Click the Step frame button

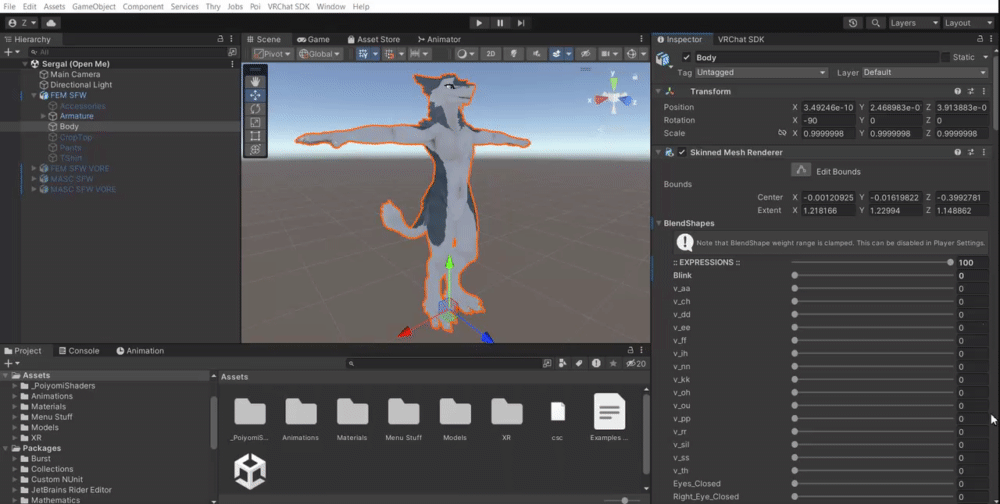521,23
